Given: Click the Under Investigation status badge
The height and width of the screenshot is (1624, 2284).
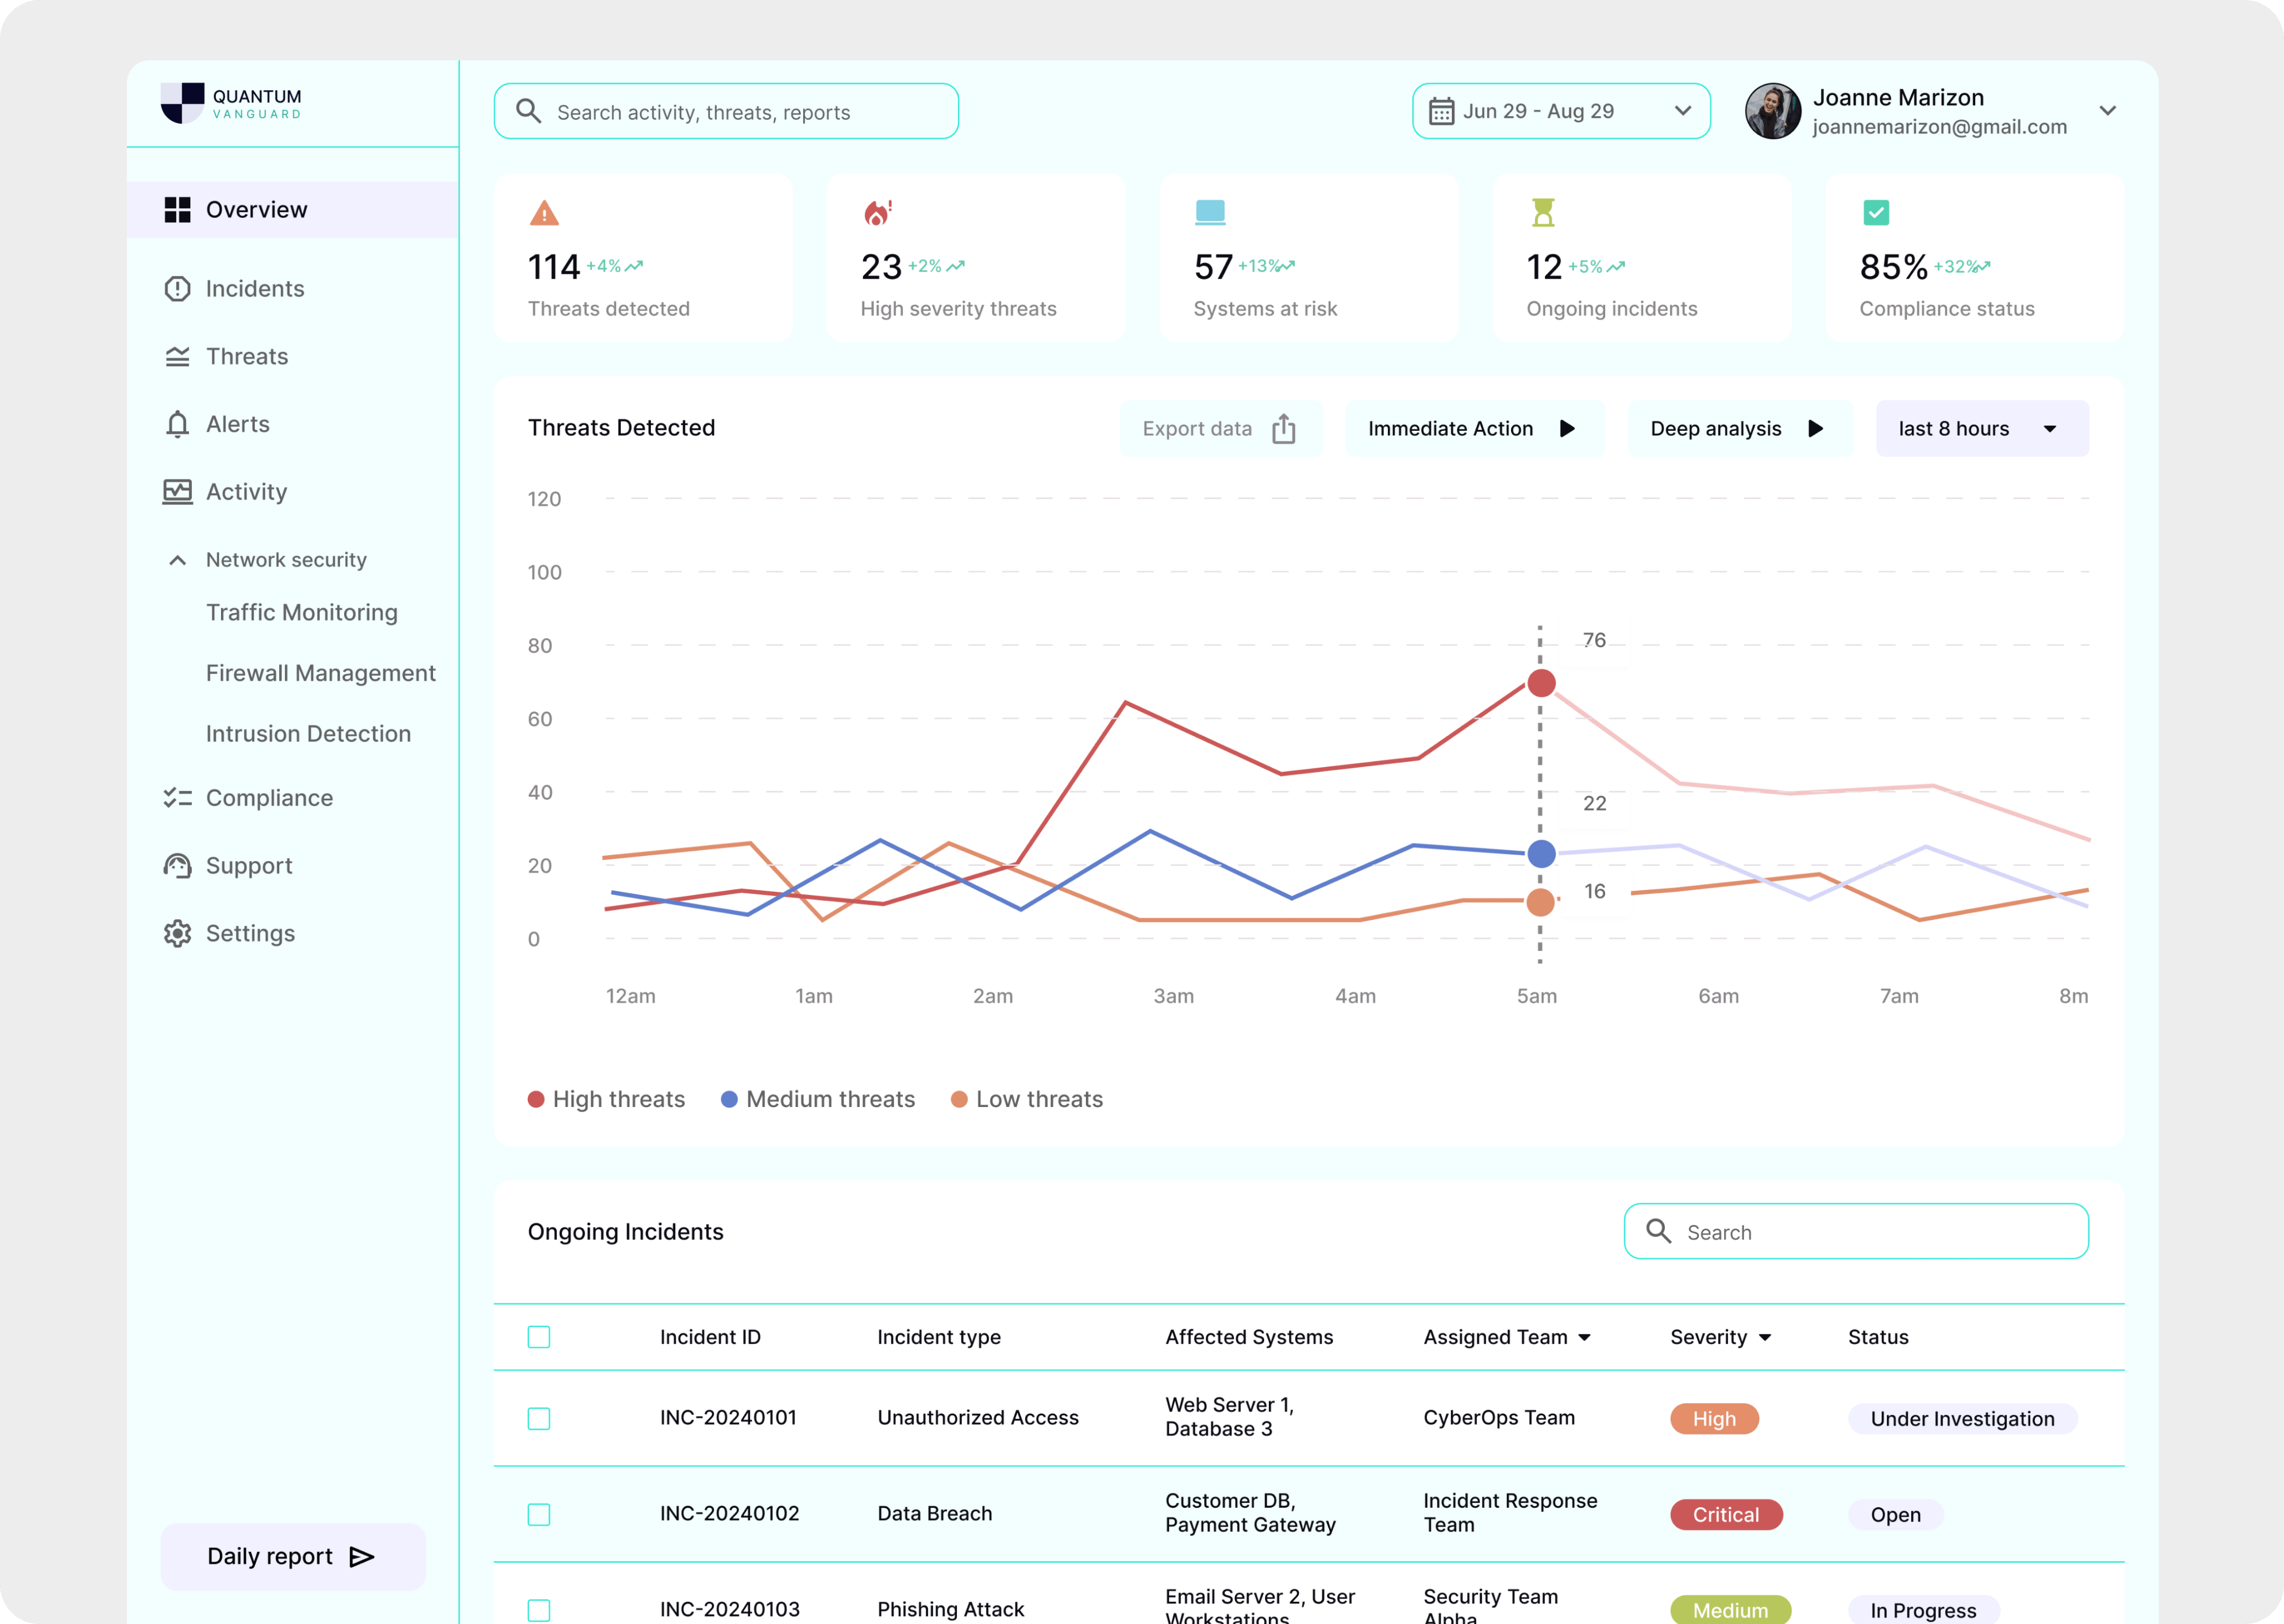Looking at the screenshot, I should click(x=1962, y=1418).
